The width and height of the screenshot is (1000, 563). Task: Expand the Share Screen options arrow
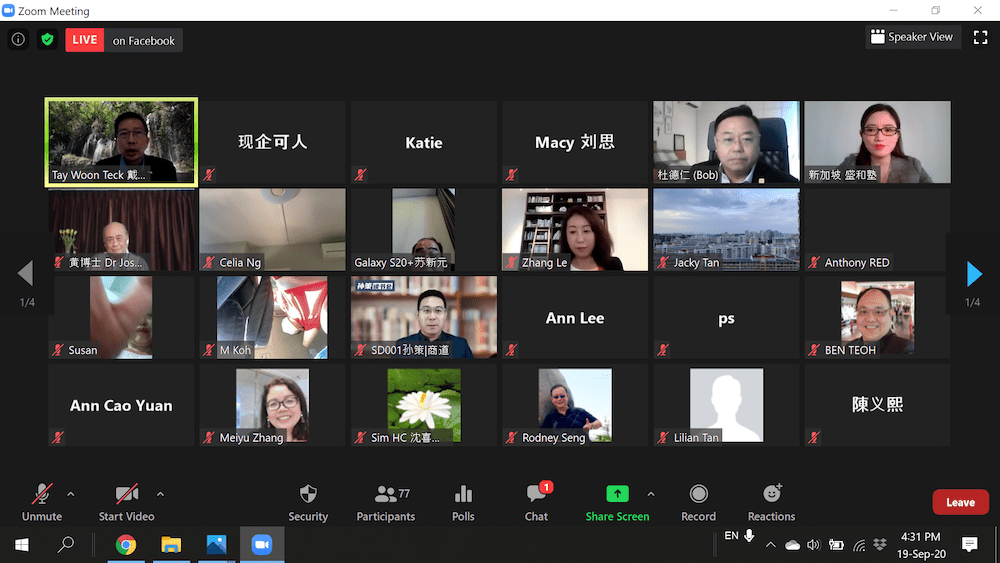[x=651, y=494]
